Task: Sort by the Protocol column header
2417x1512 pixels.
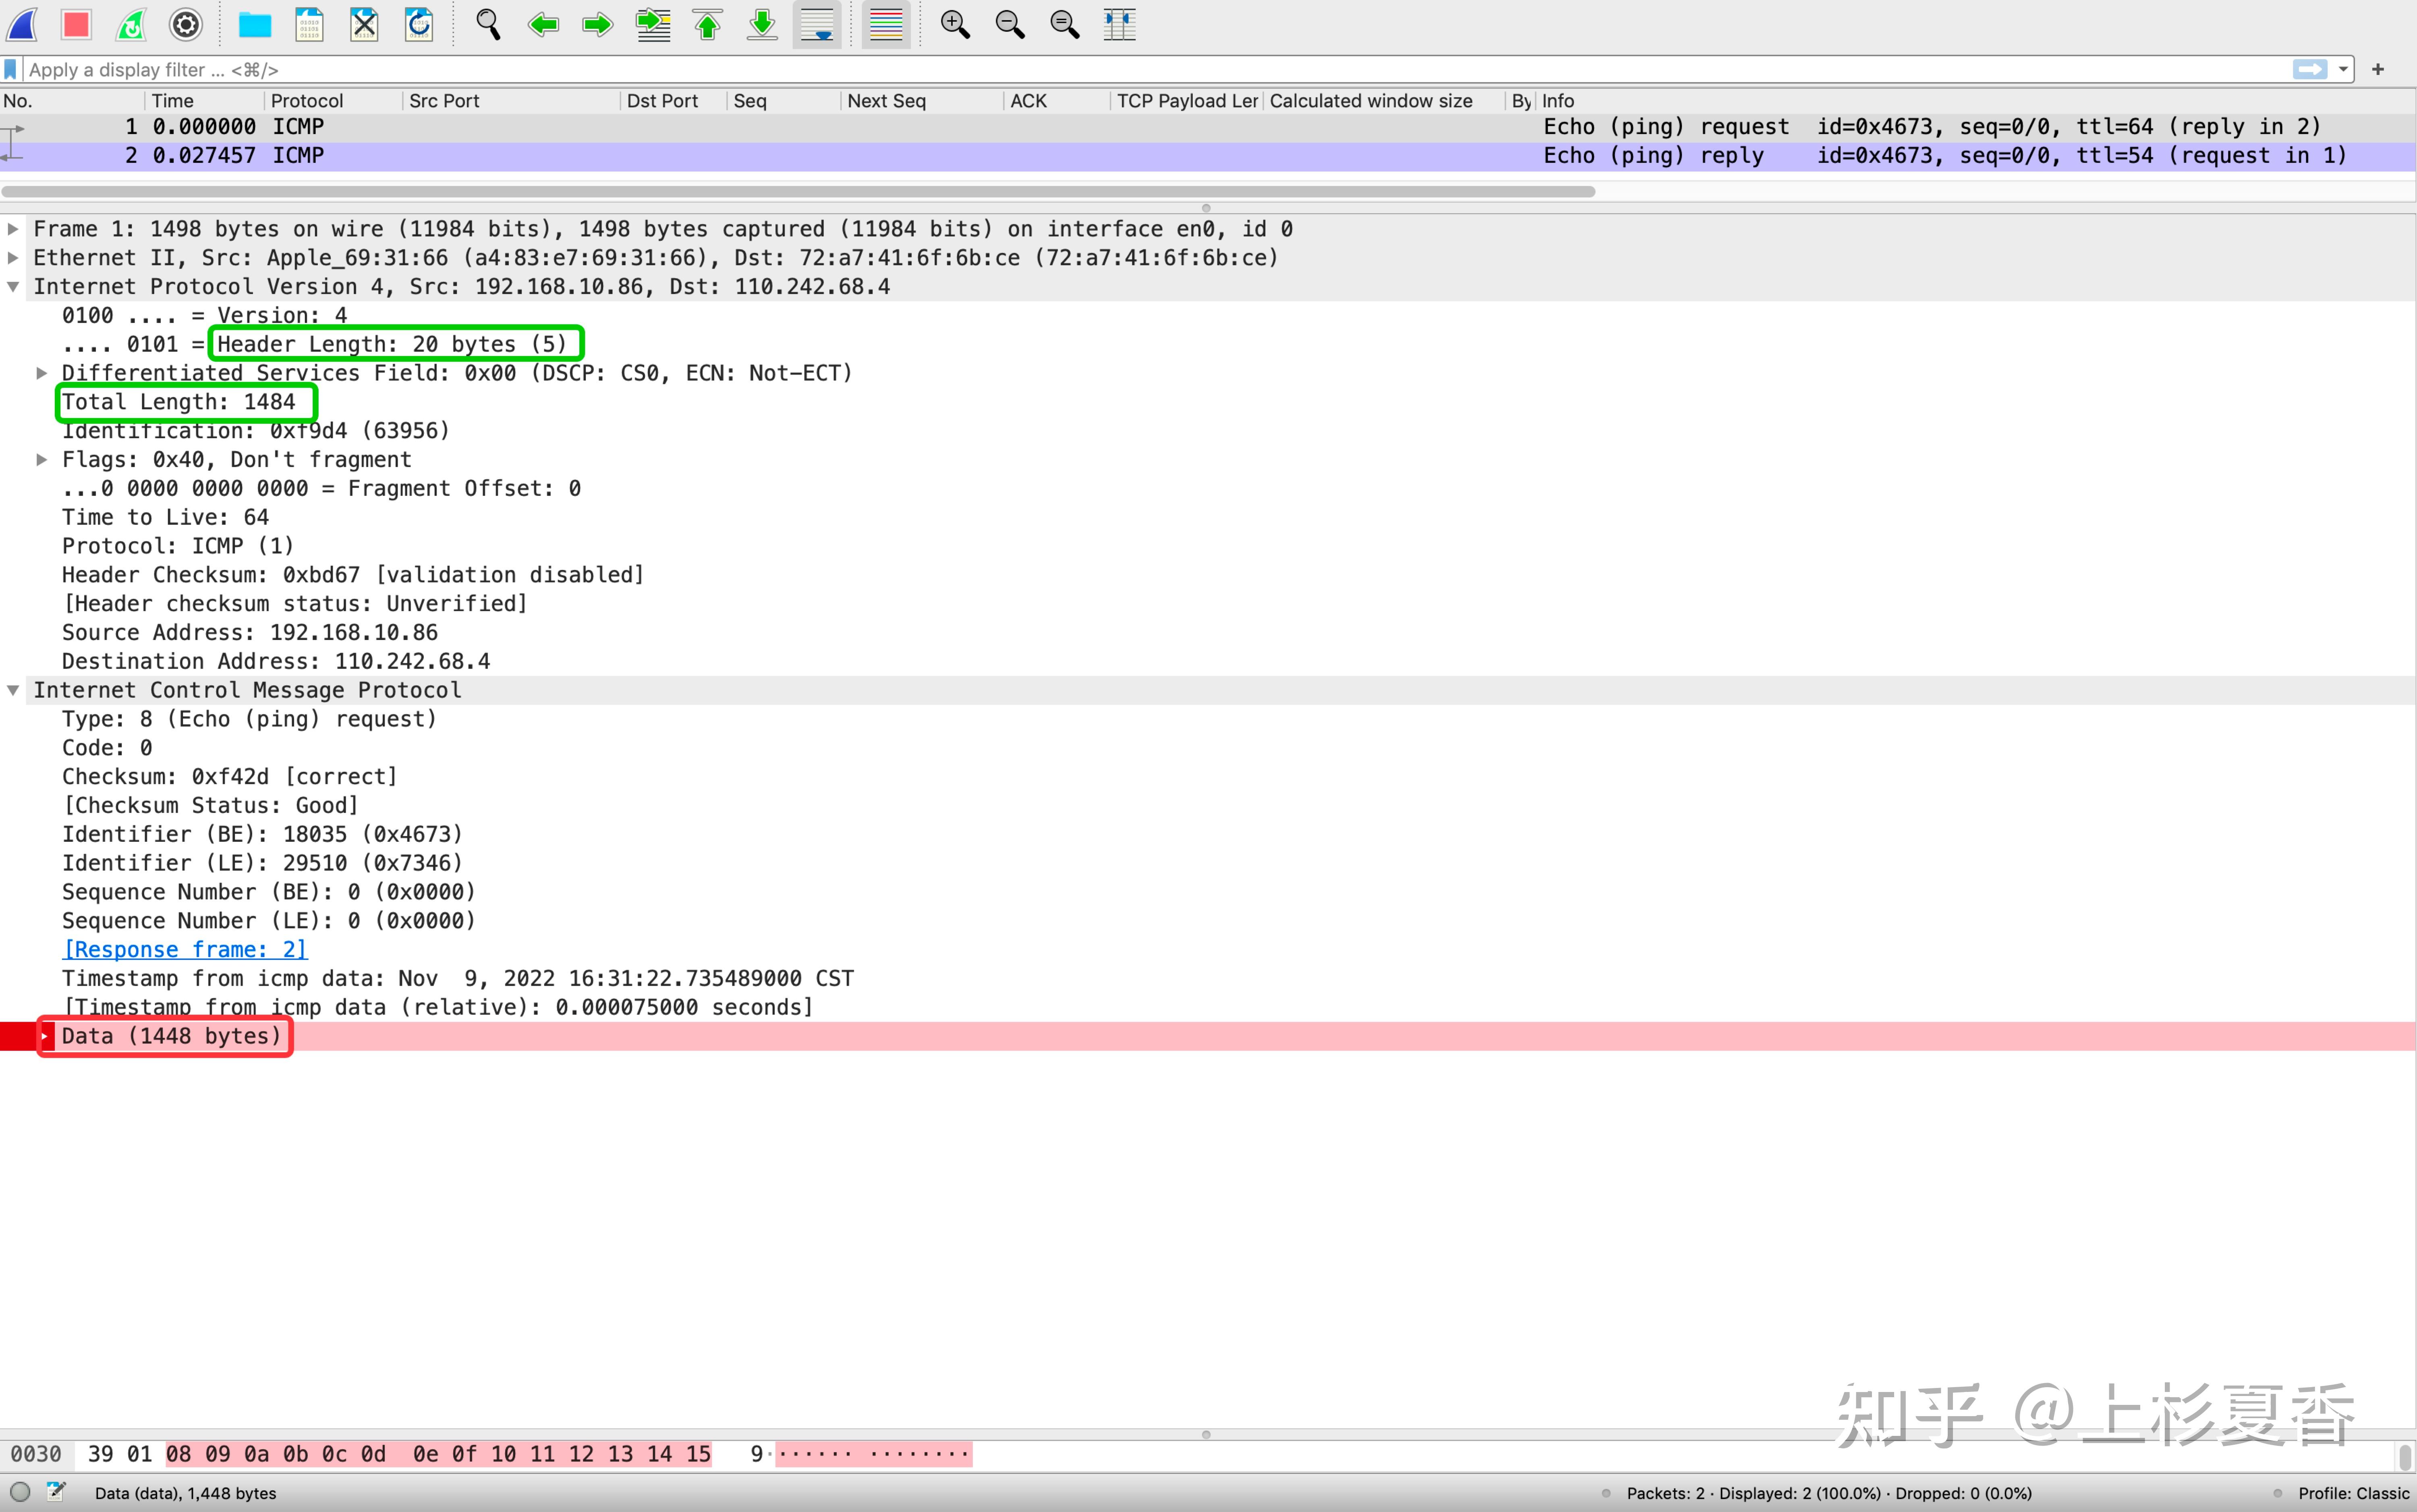Action: point(306,101)
